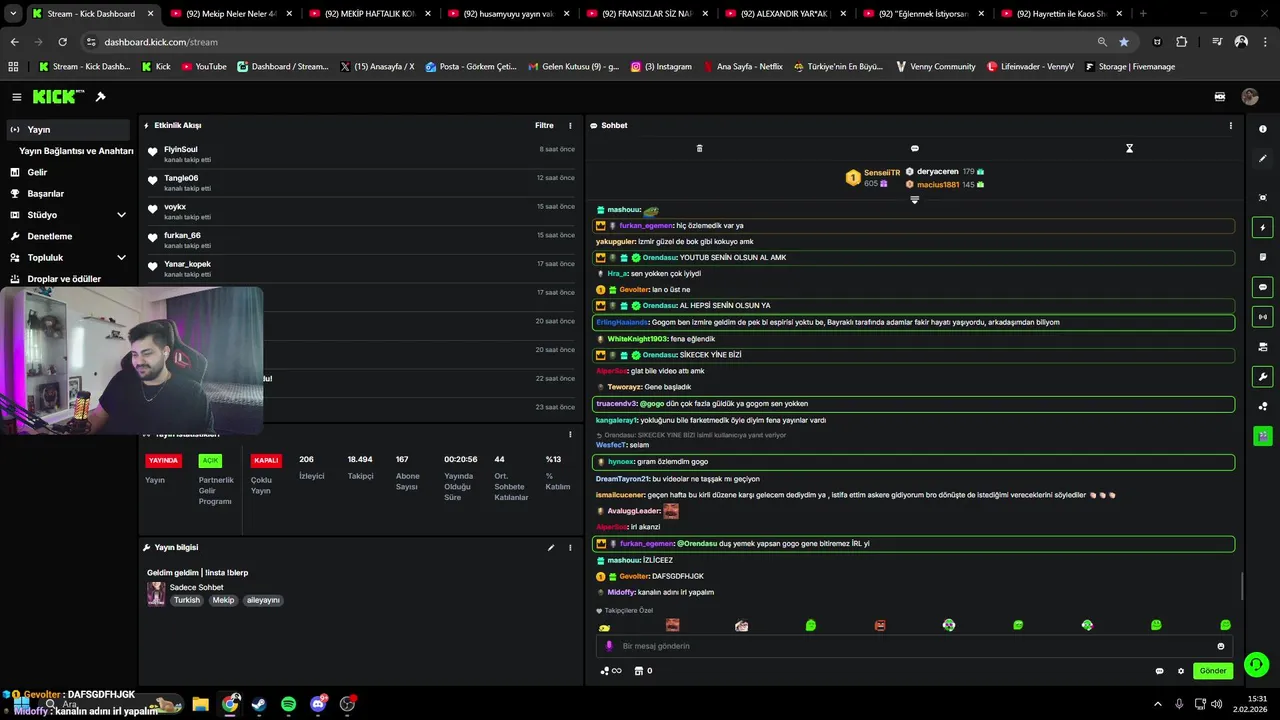
Task: Click green grid icon in right sidebar
Action: pos(1263,436)
